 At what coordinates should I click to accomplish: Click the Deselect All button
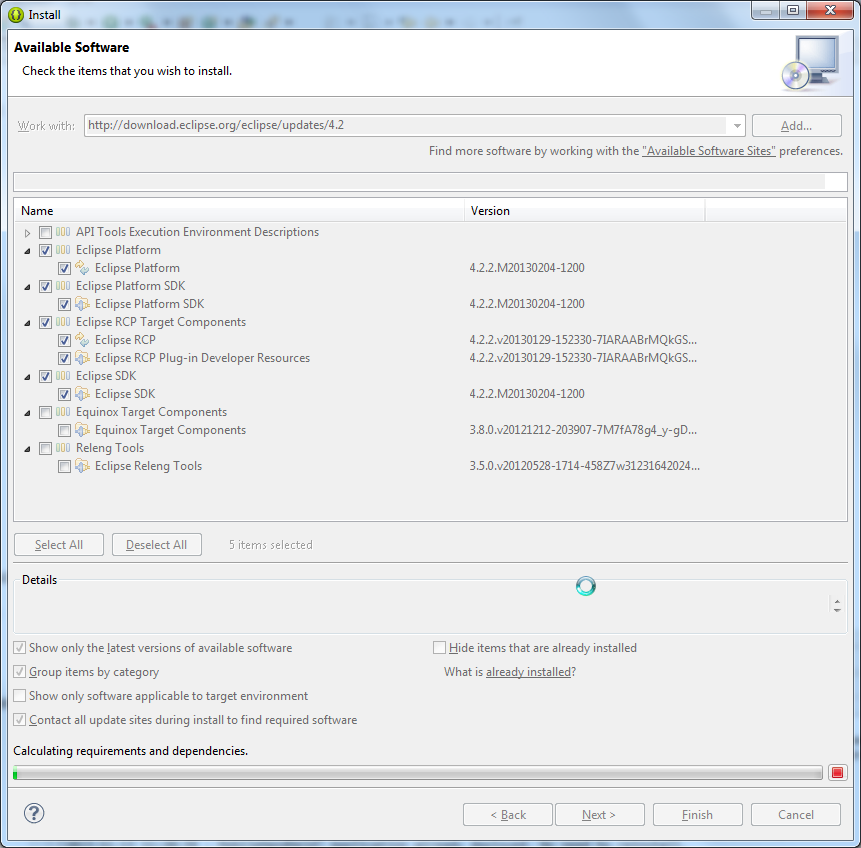[x=156, y=545]
